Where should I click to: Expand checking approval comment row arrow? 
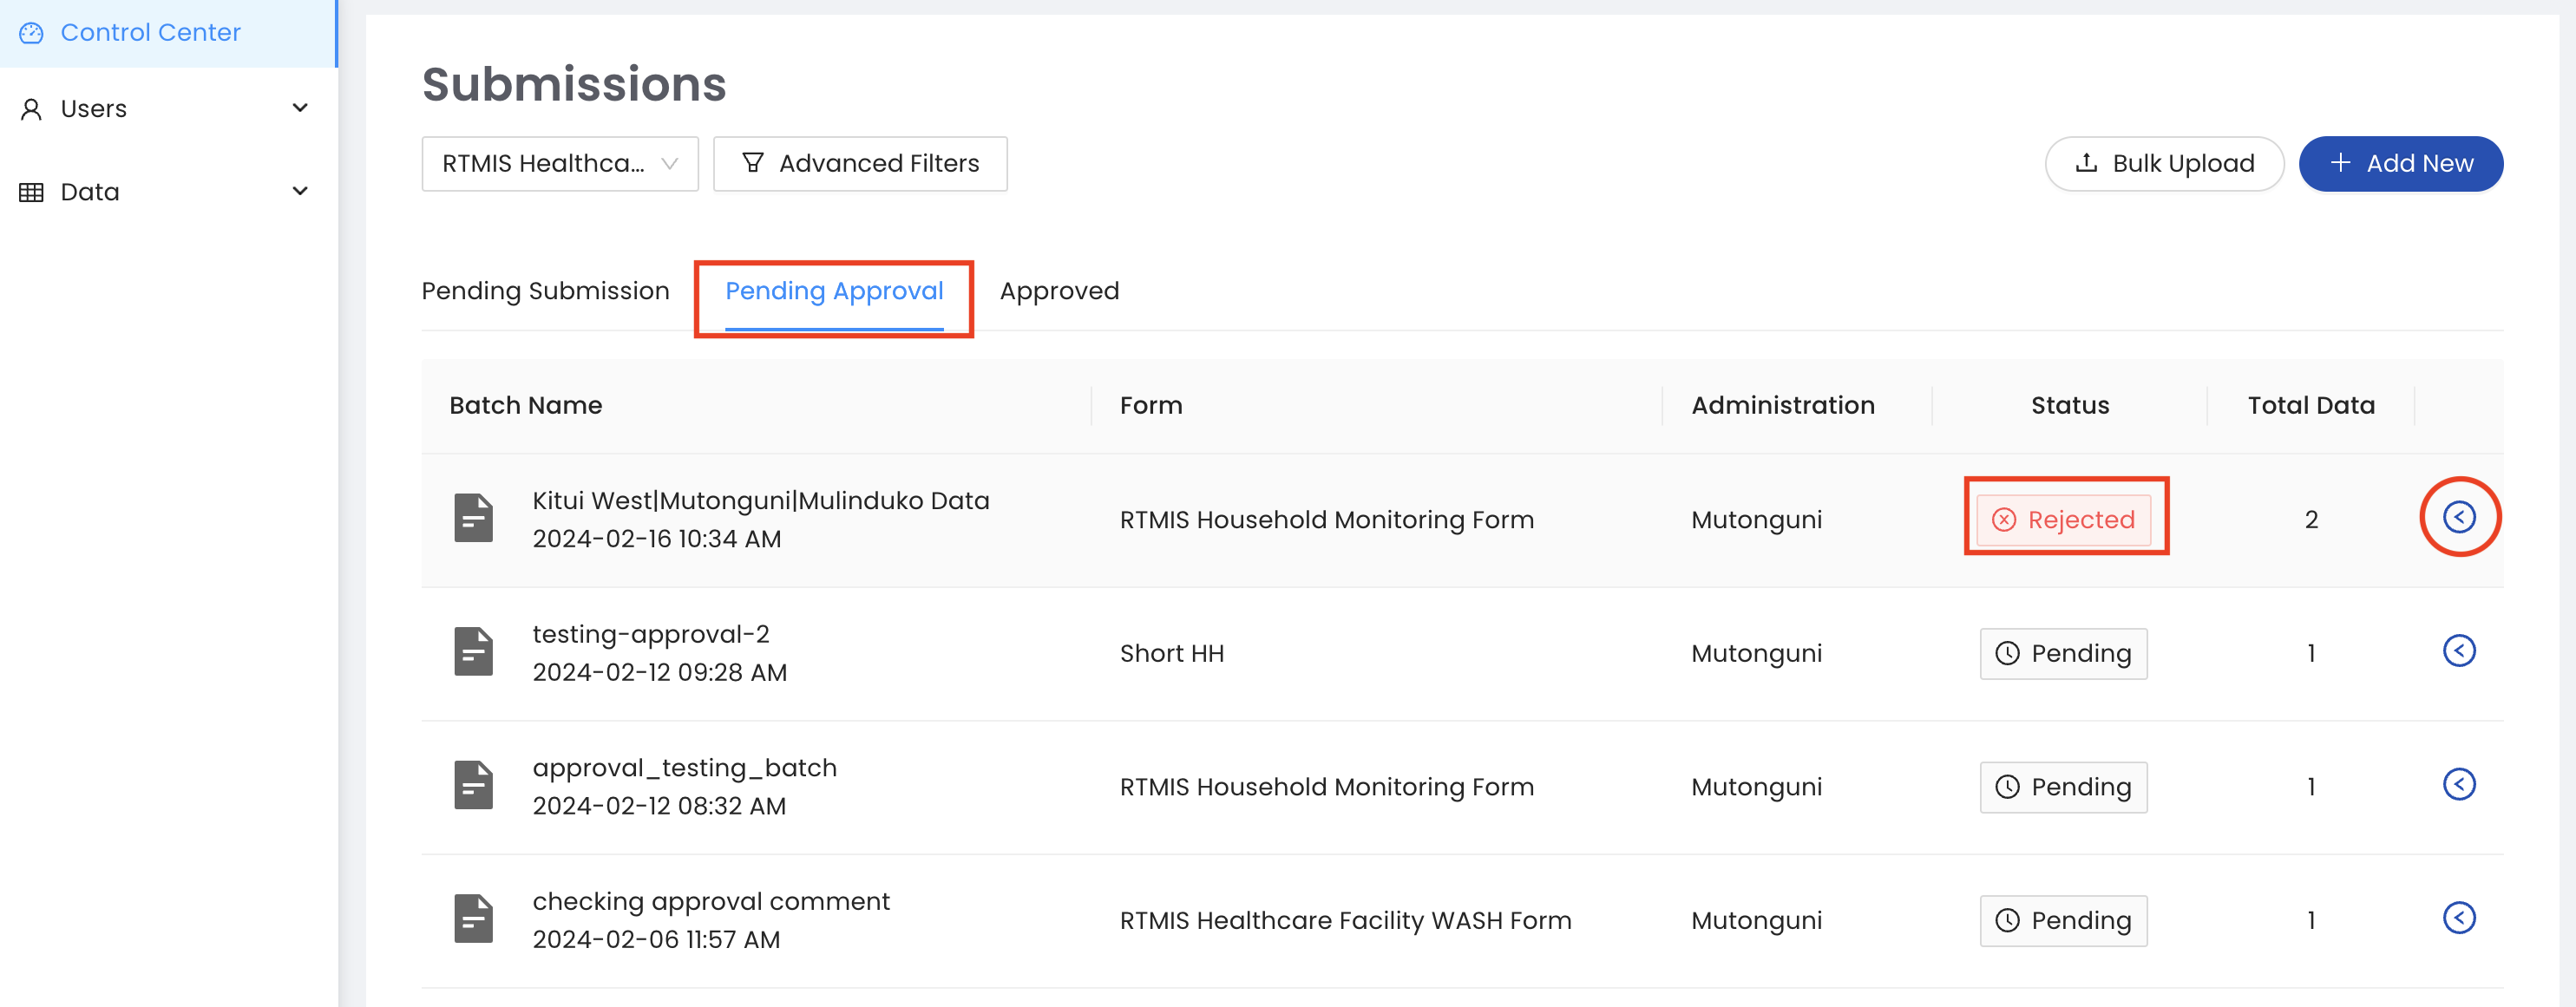tap(2458, 918)
